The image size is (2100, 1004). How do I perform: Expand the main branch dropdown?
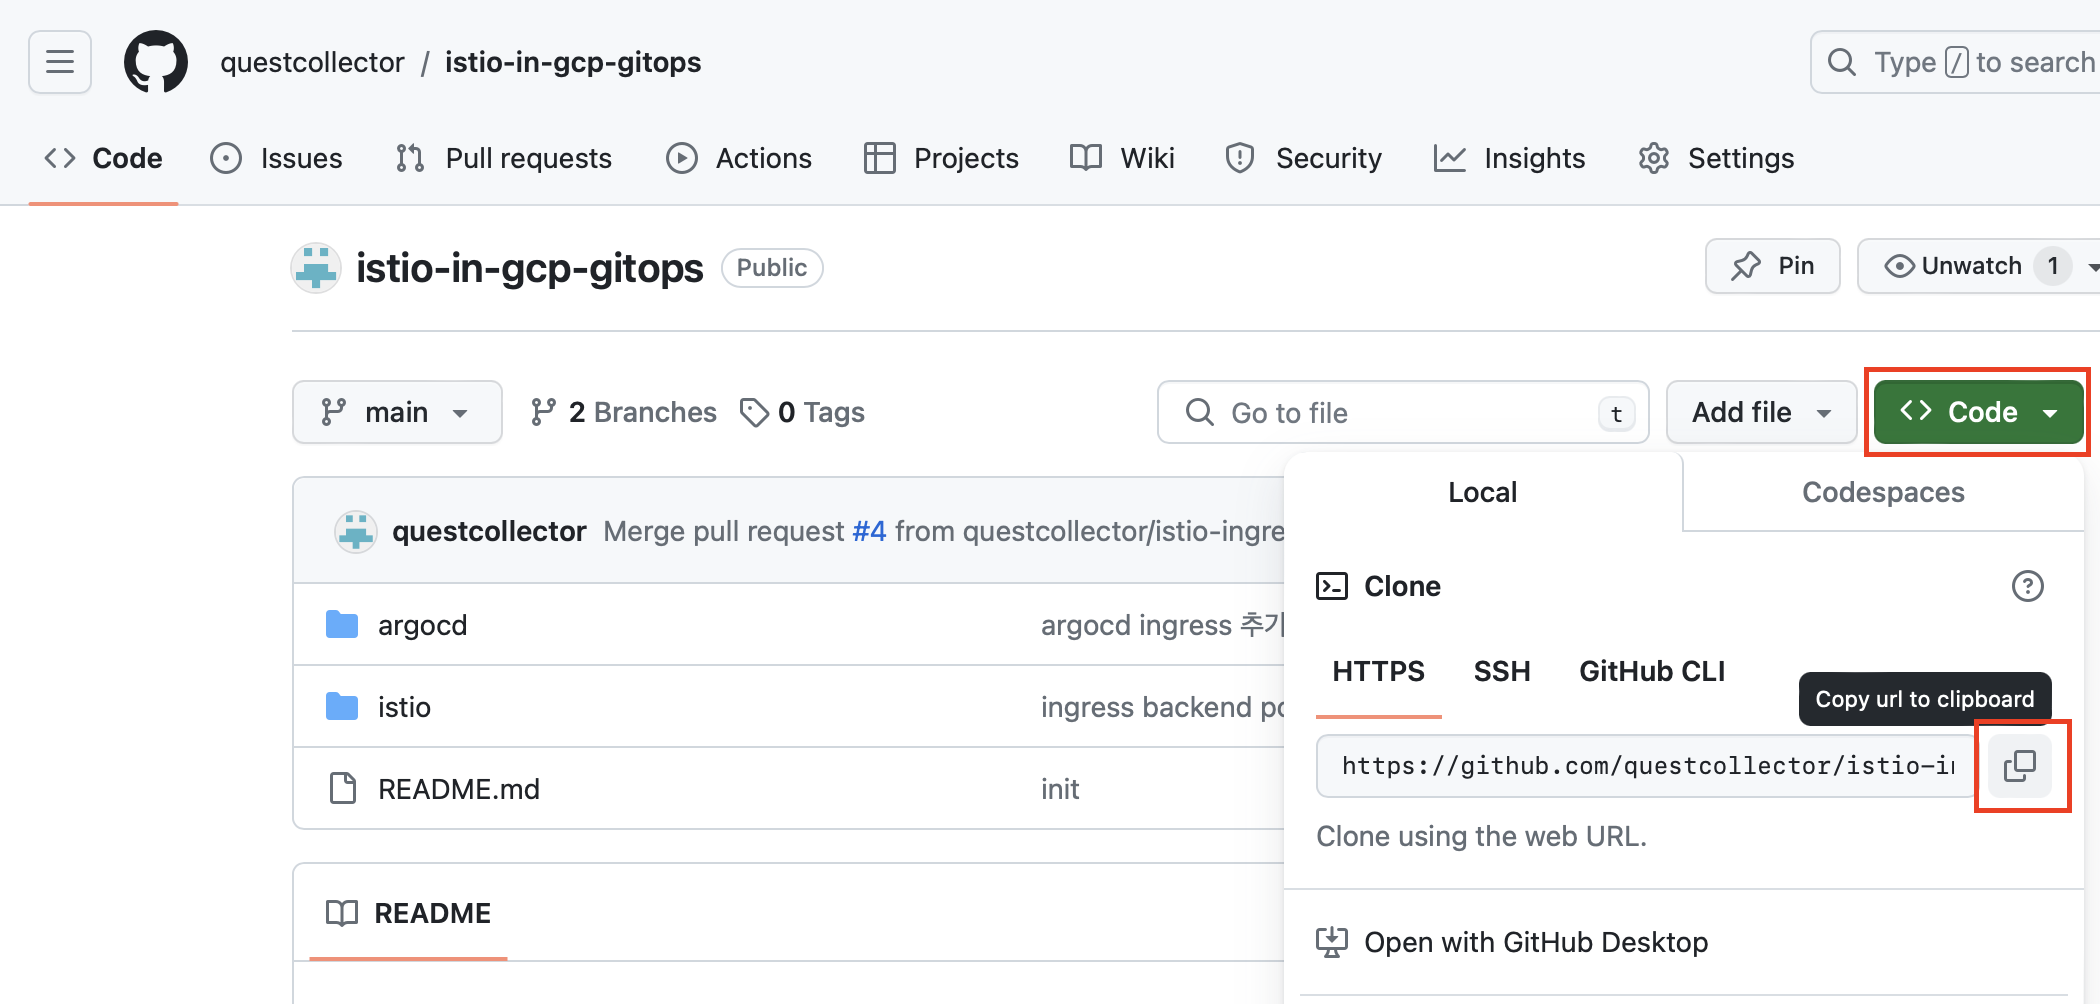(396, 412)
